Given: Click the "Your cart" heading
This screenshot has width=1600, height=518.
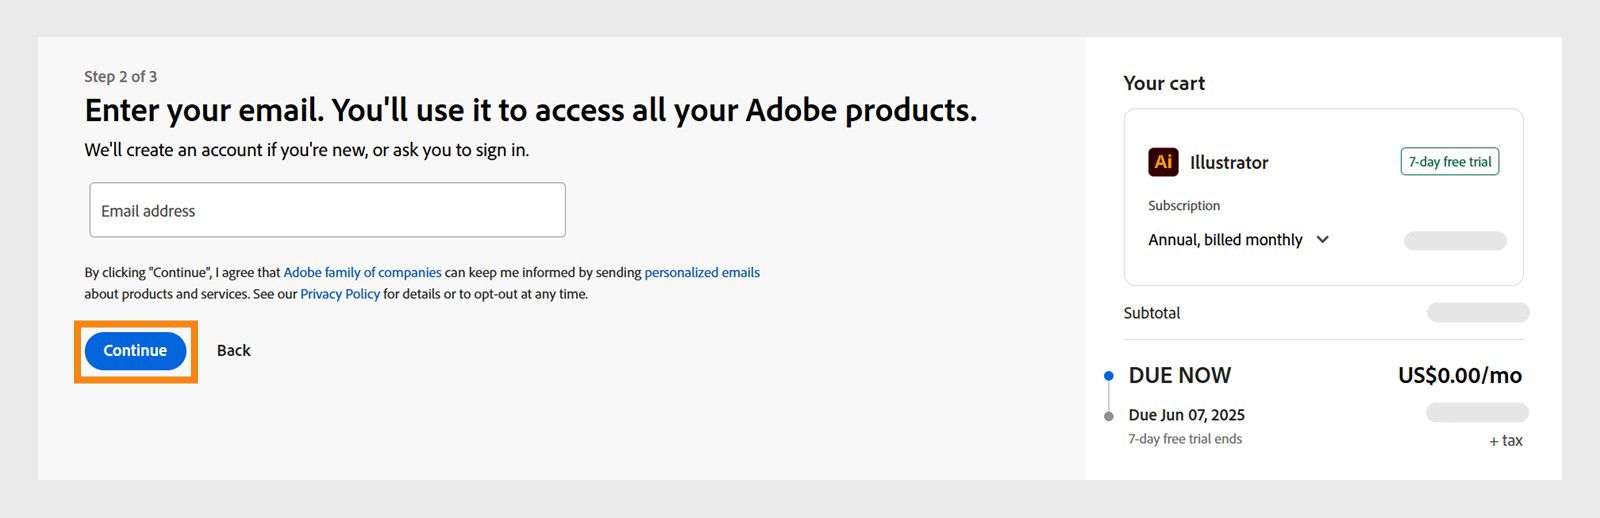Looking at the screenshot, I should [x=1164, y=84].
